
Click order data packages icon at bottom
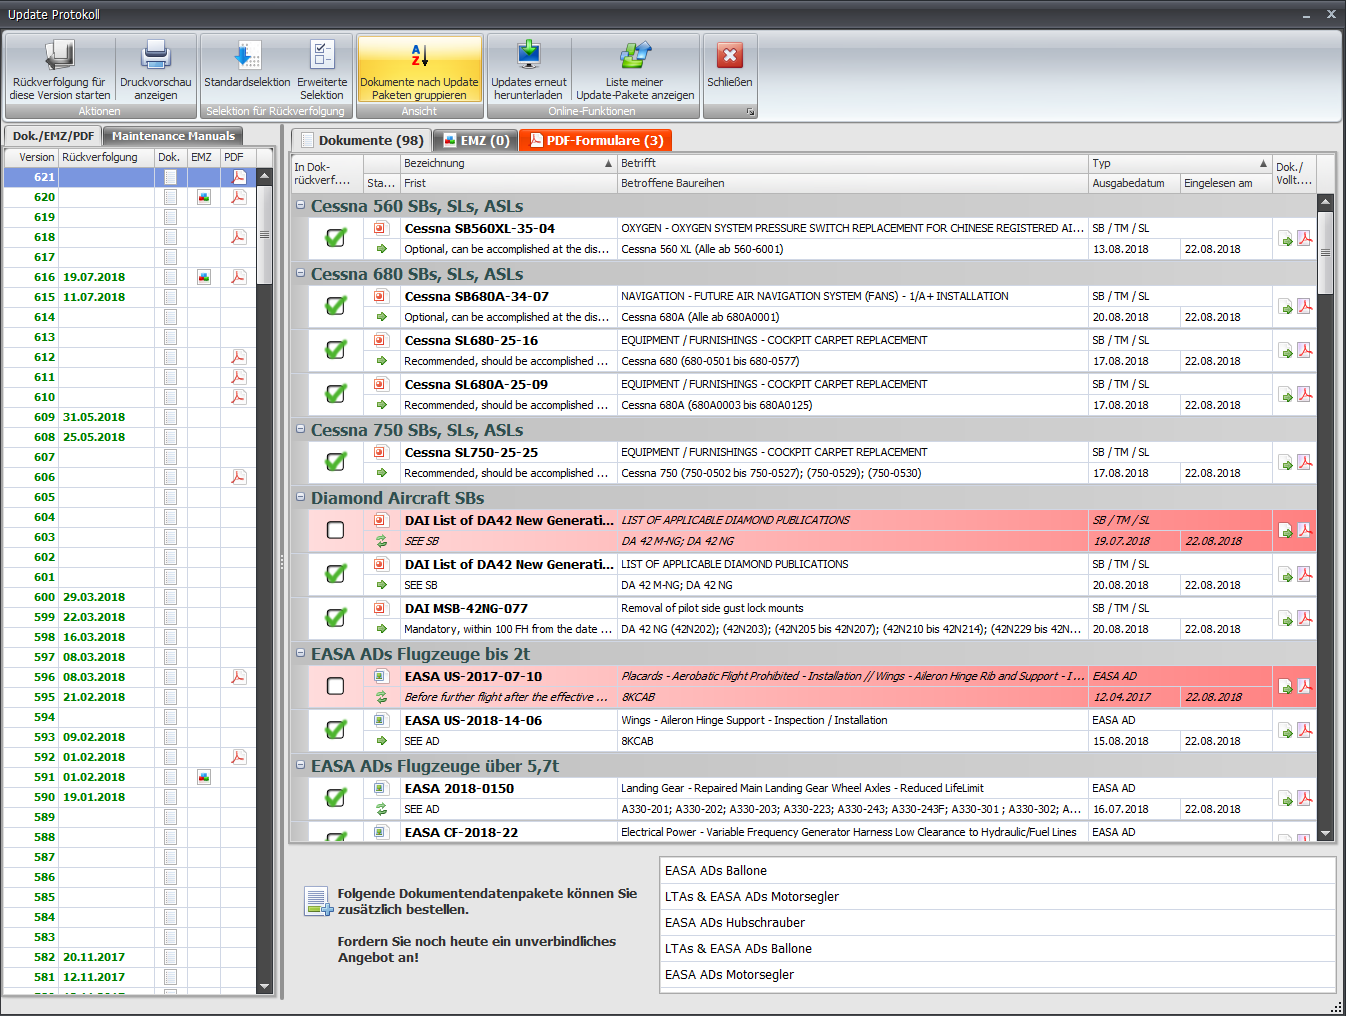(318, 901)
